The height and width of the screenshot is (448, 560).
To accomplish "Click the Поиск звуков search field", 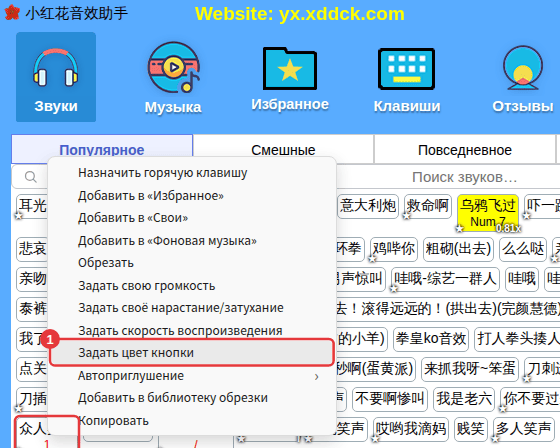I will tap(464, 177).
